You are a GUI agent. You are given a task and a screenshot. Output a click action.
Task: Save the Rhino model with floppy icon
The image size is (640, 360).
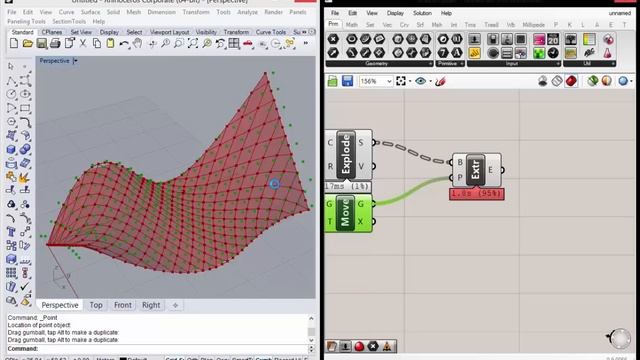coord(41,43)
